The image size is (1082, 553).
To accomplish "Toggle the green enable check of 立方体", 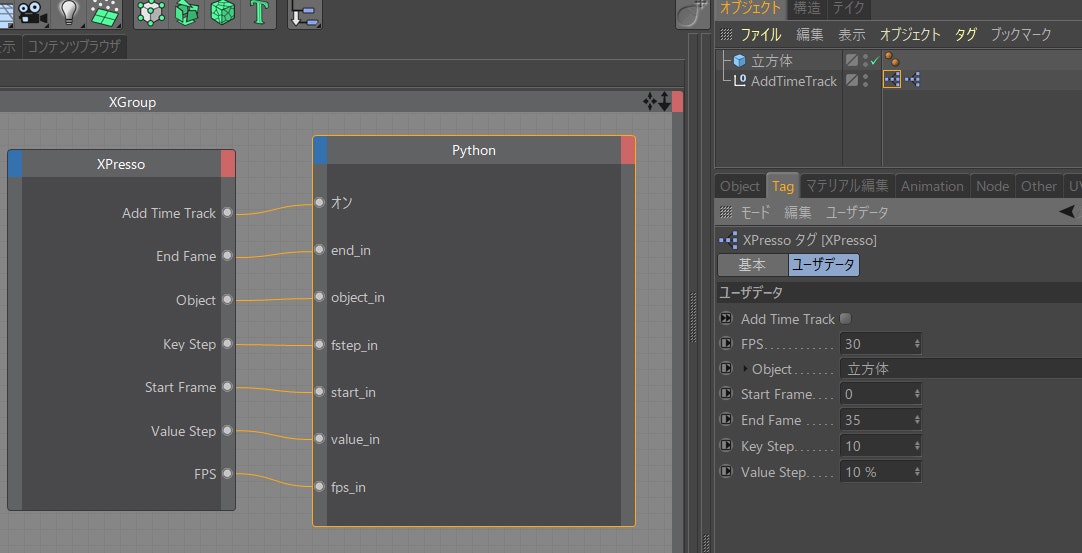I will 874,61.
